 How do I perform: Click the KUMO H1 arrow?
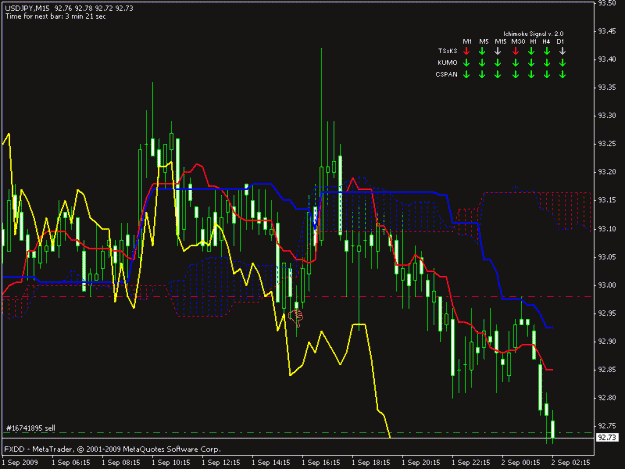531,63
